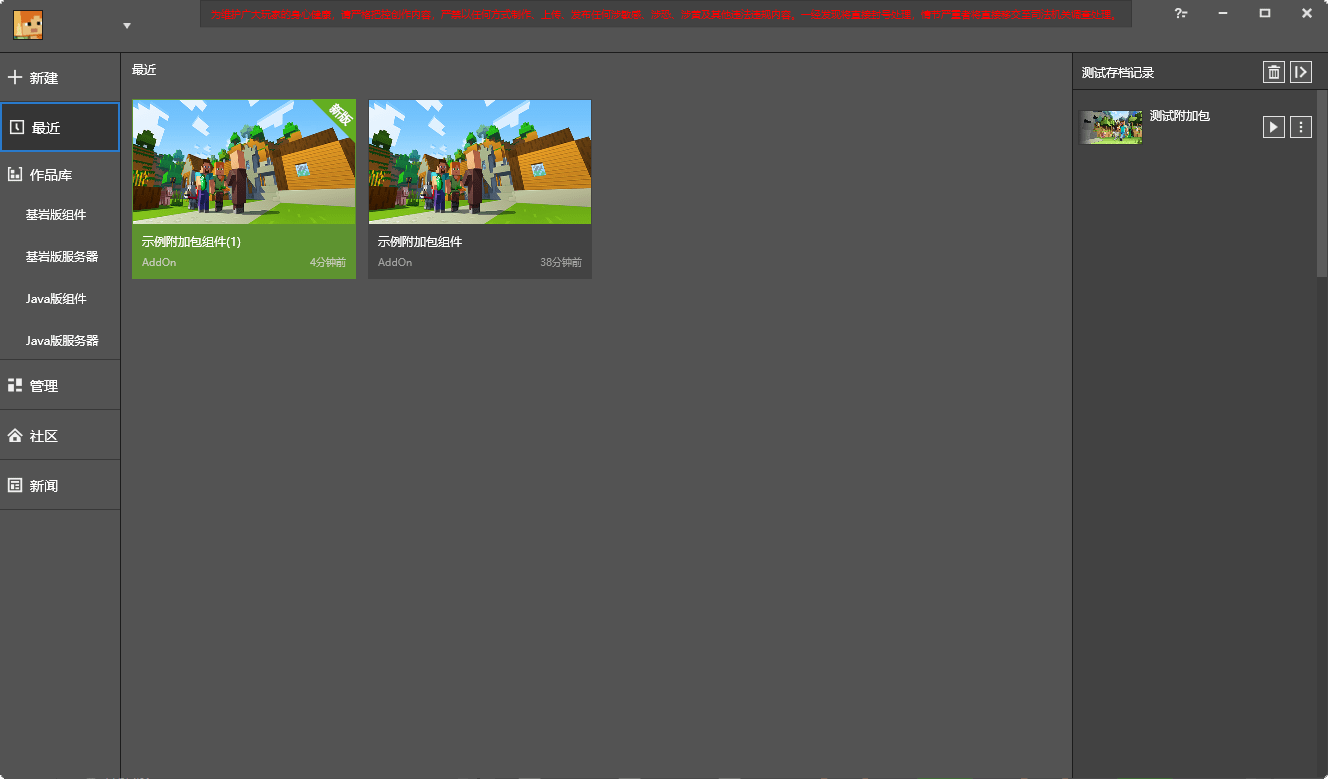Click the user avatar icon
Screen dimensions: 1328x779
tap(27, 24)
